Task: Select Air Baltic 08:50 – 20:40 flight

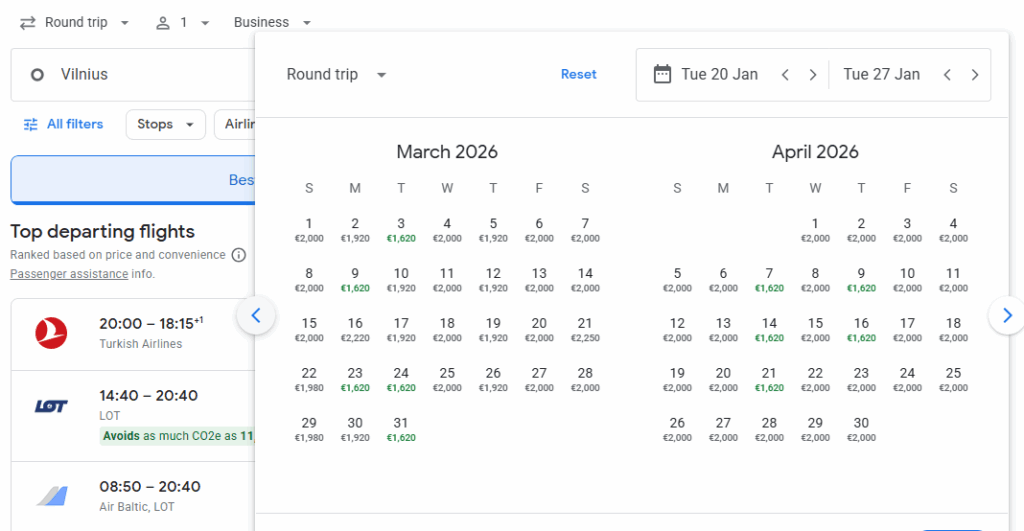Action: (x=133, y=496)
